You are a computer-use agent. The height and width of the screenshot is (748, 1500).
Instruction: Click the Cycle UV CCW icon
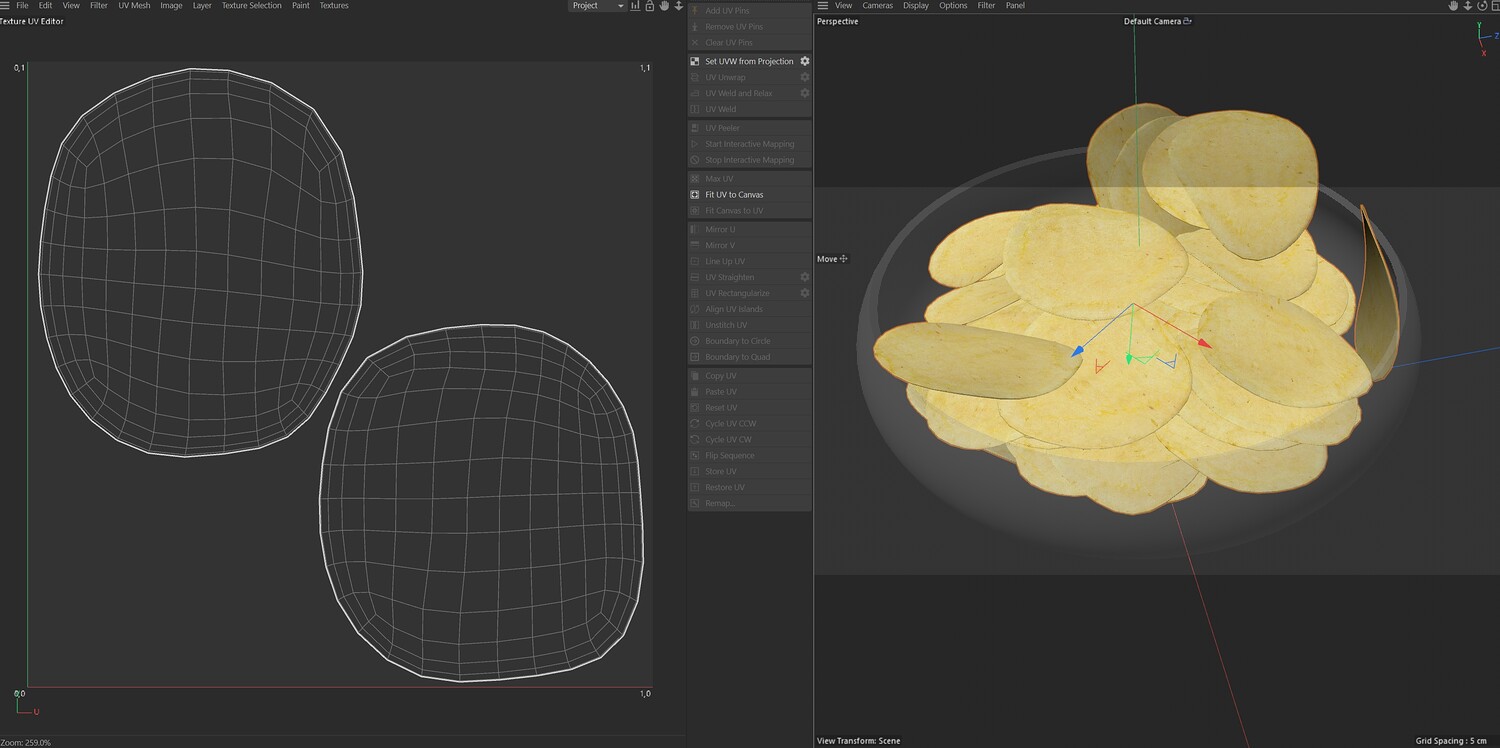(x=695, y=424)
